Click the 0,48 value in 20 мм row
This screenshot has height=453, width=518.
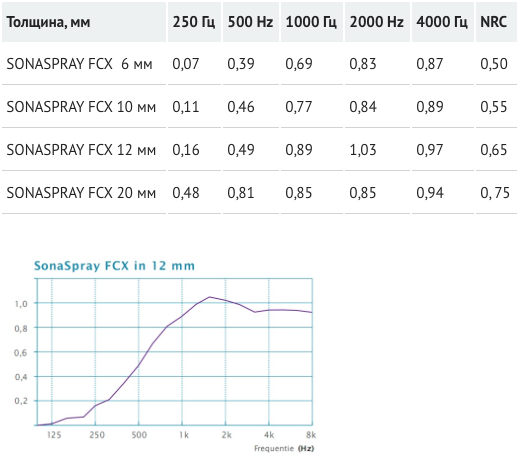click(186, 193)
